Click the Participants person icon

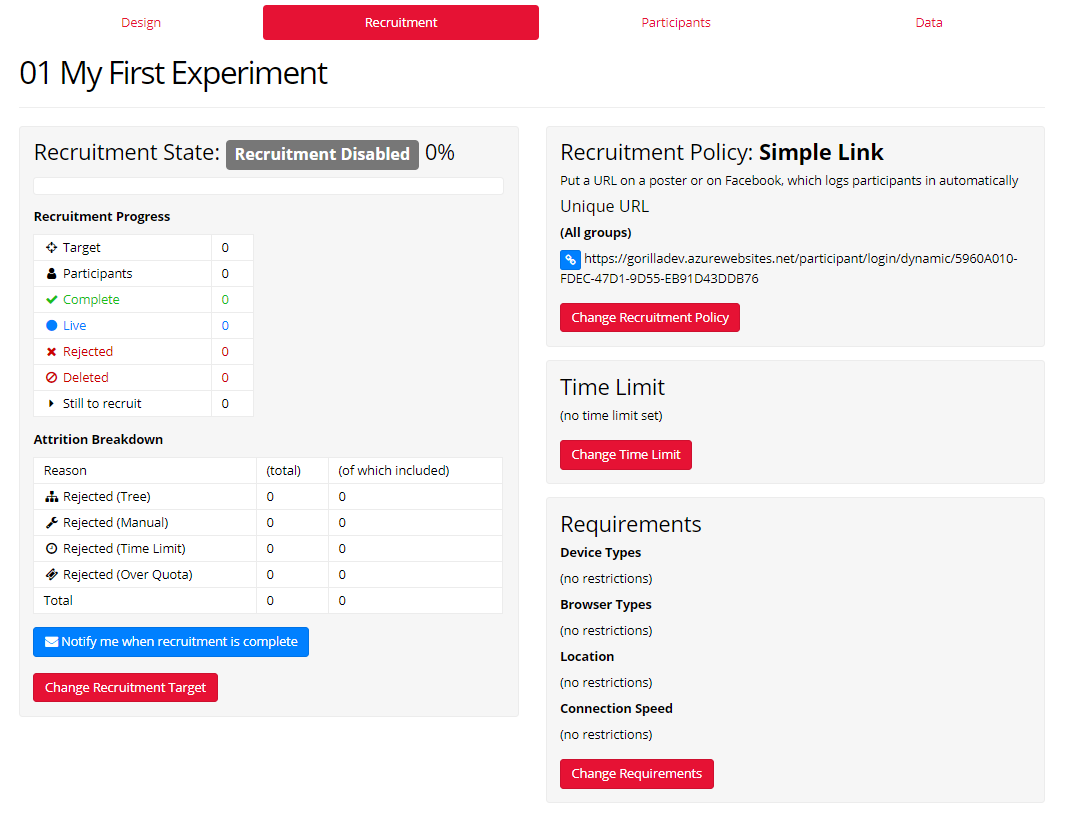pos(52,273)
